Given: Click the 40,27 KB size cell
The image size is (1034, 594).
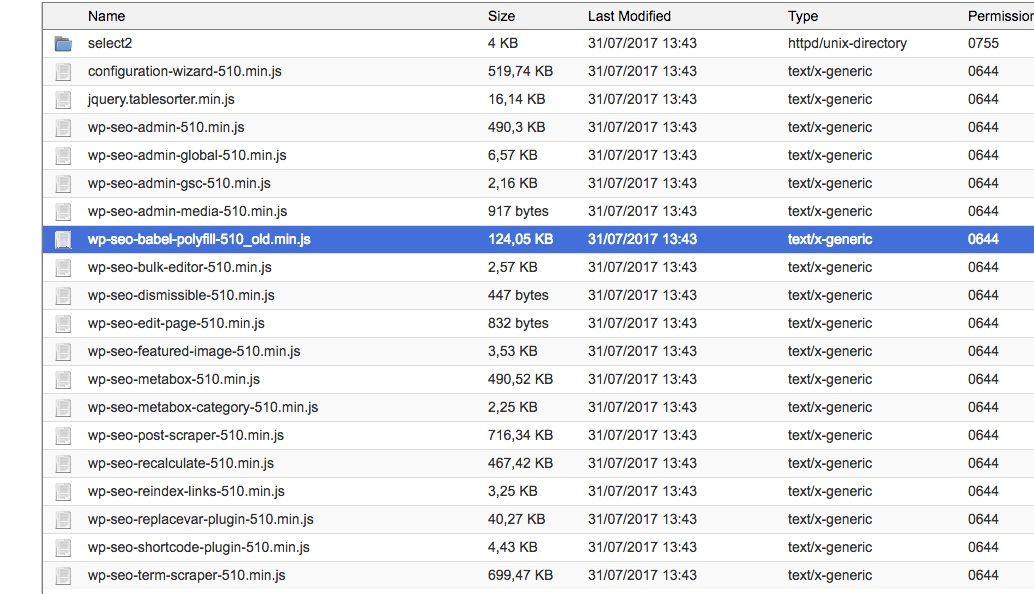Looking at the screenshot, I should [516, 520].
